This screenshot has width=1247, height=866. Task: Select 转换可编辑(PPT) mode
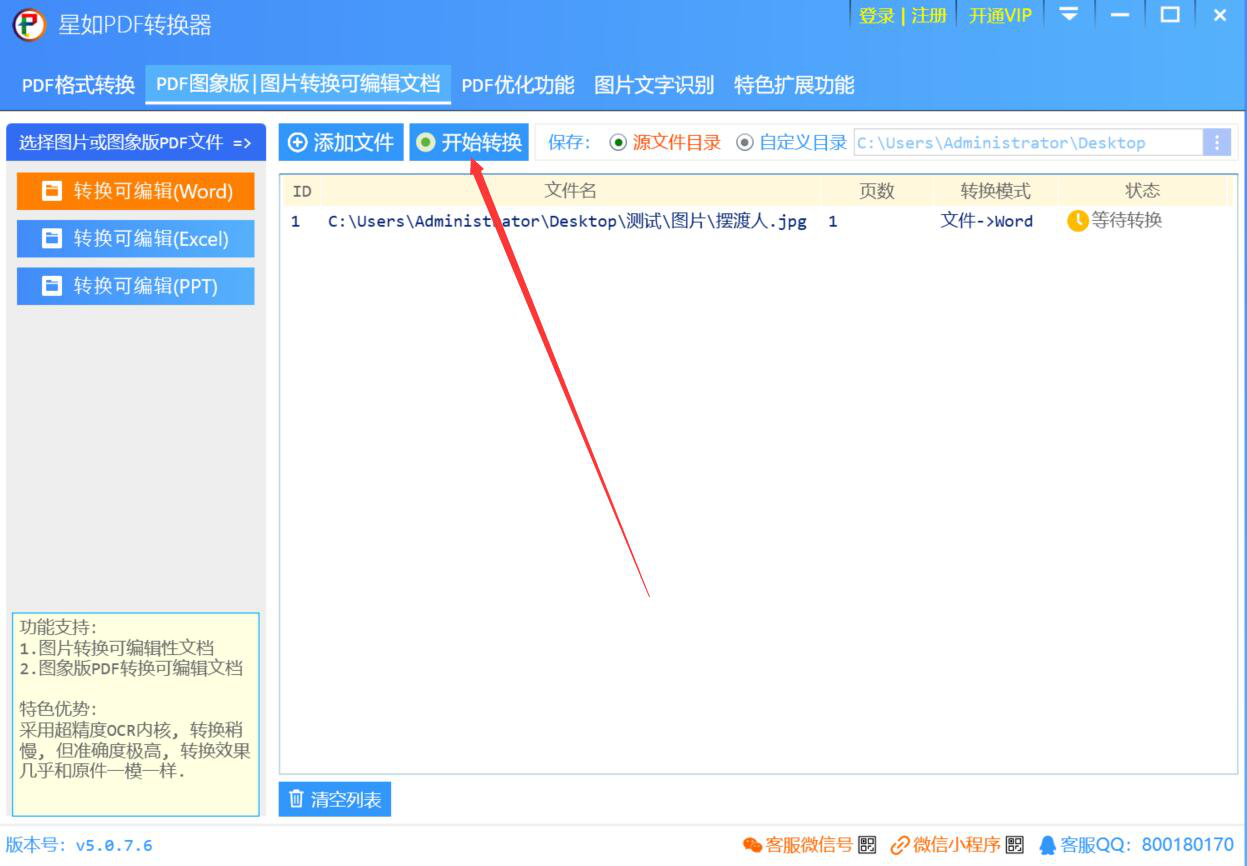point(136,286)
